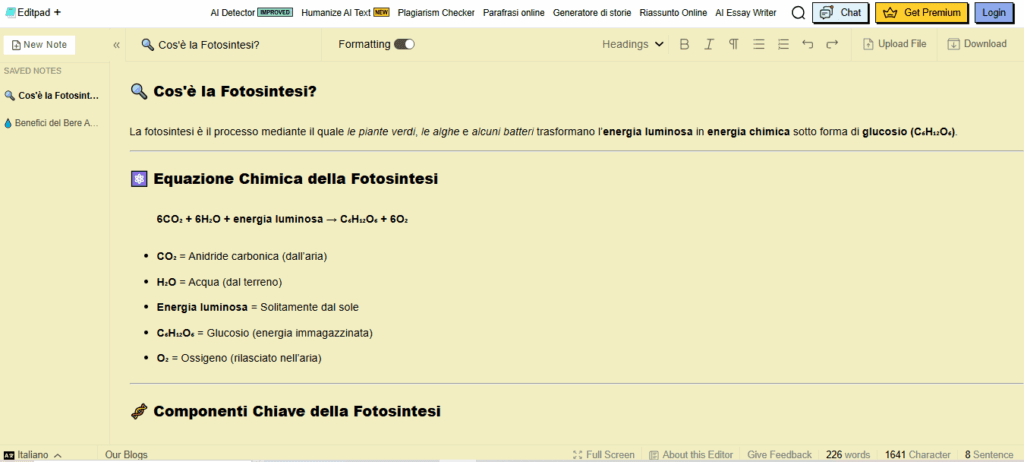Click the Login button
This screenshot has width=1024, height=462.
point(994,13)
